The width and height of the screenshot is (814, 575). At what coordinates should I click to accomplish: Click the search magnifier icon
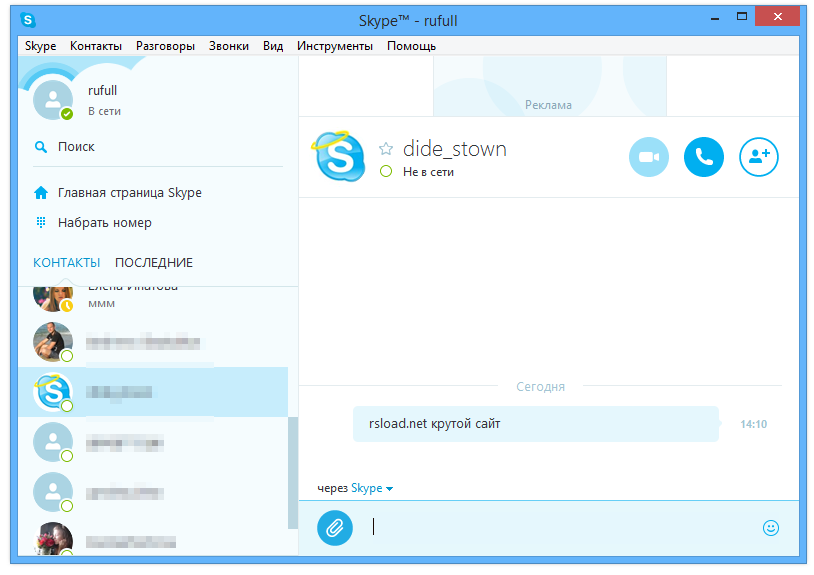point(40,147)
